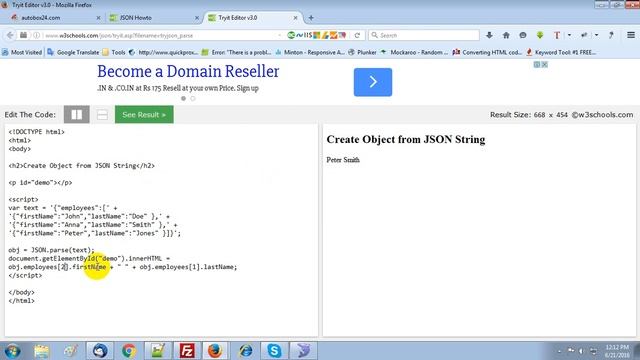Run code with See Result button
Screen dimensions: 640x360
pos(144,115)
